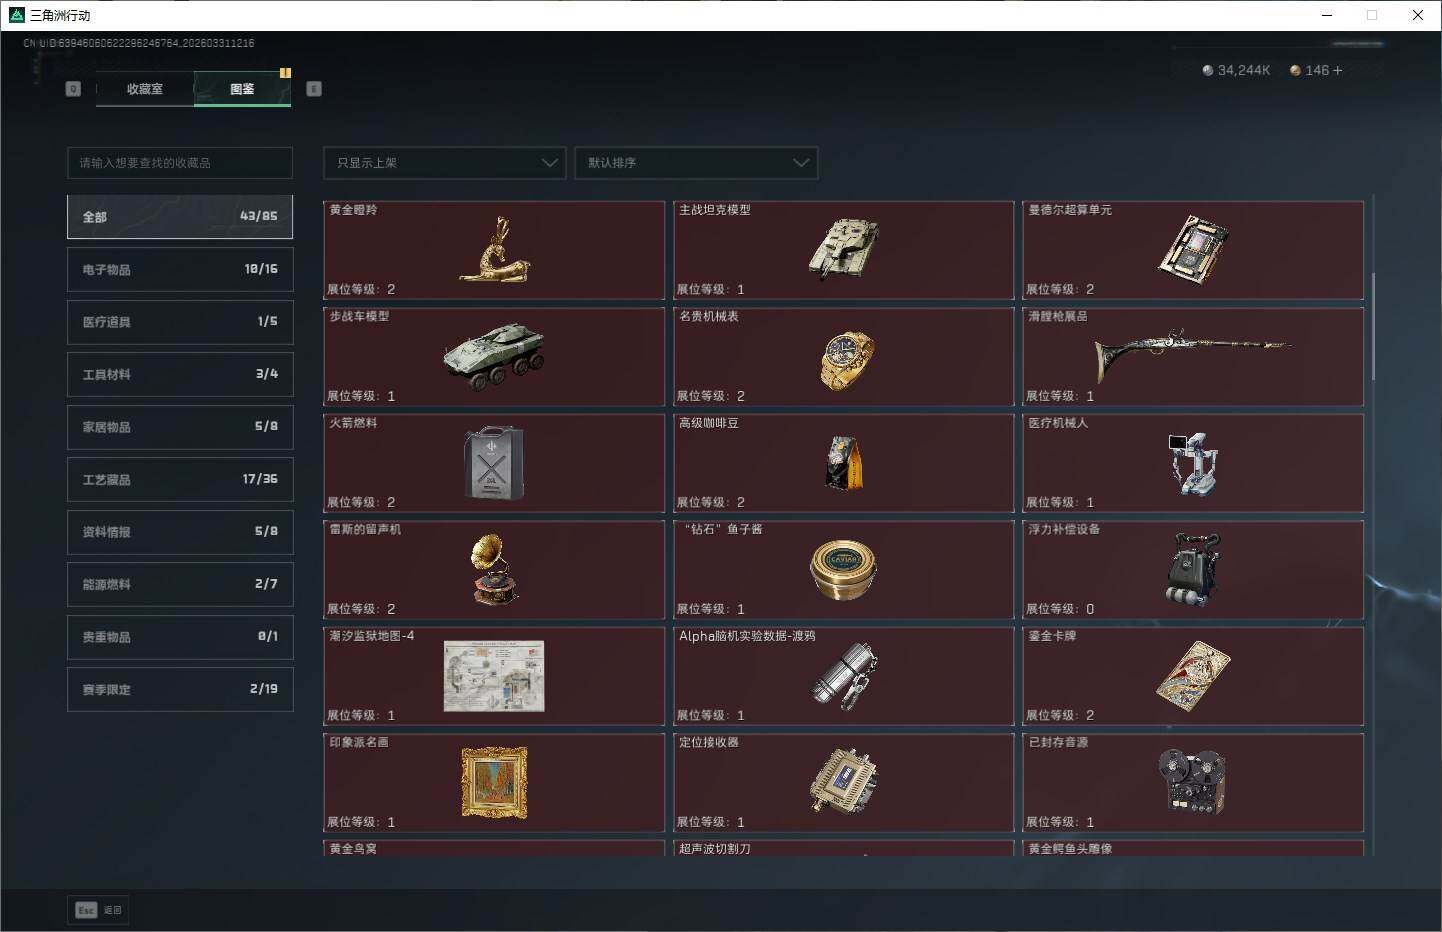1442x932 pixels.
Task: Expand the 只显示上架 filter dropdown
Action: click(445, 163)
